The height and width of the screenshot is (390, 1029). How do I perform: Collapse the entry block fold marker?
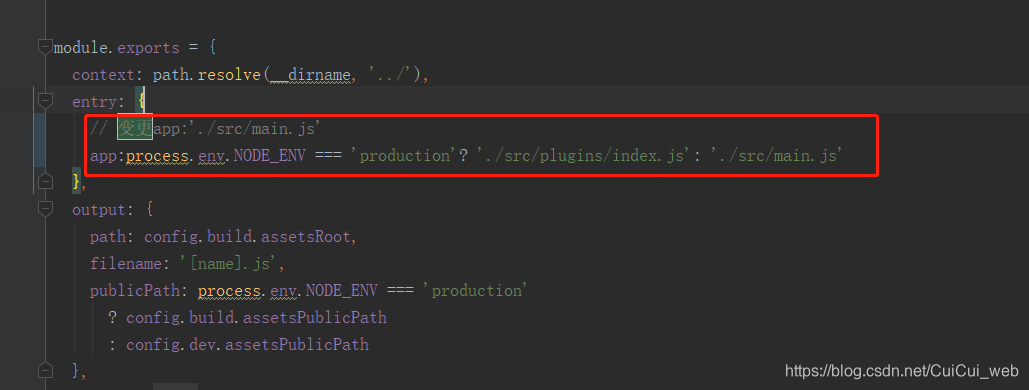click(x=45, y=101)
